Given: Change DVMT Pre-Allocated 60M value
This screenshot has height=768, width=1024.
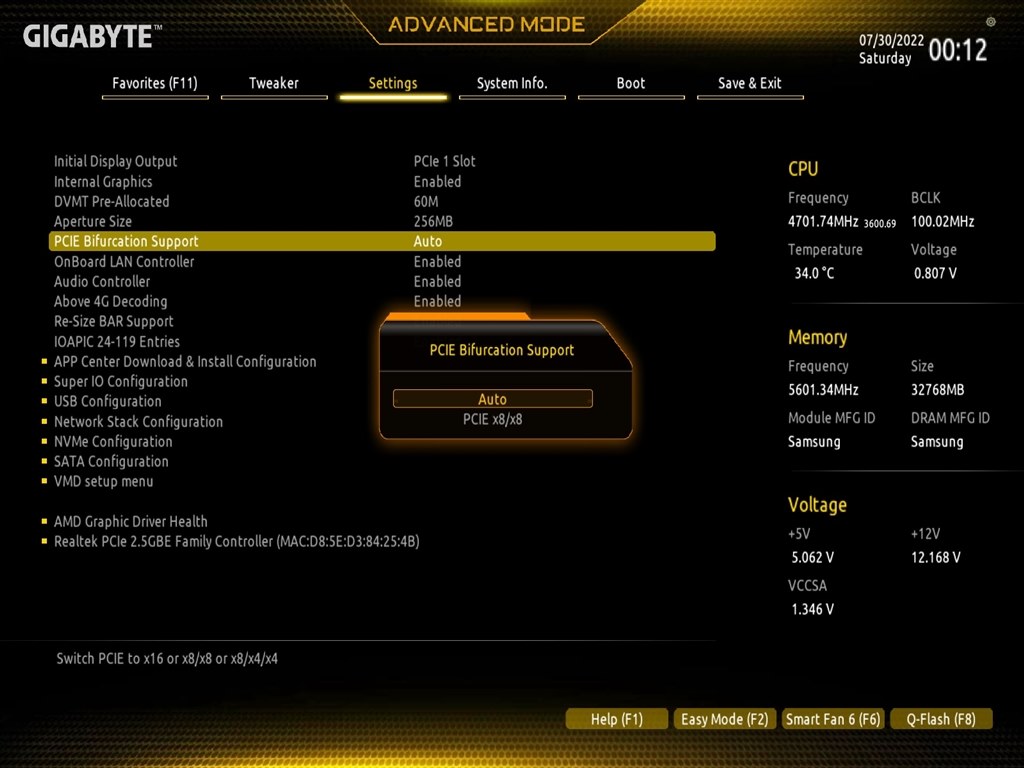Looking at the screenshot, I should pyautogui.click(x=426, y=201).
